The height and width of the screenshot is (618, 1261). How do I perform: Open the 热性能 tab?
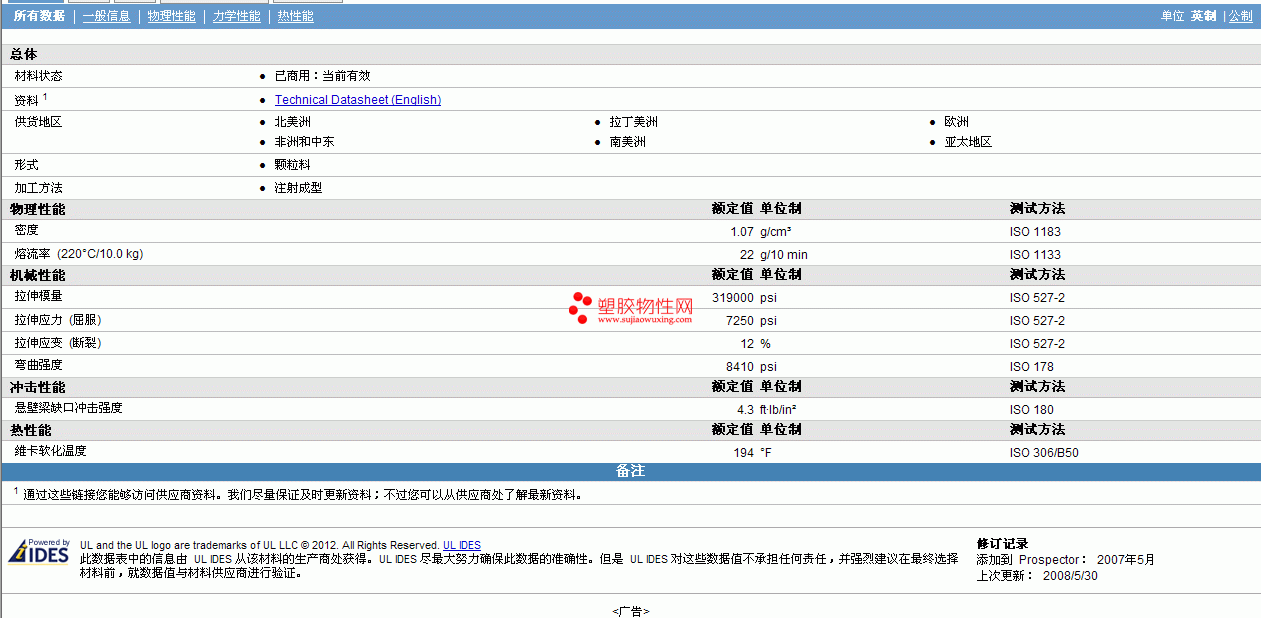295,16
